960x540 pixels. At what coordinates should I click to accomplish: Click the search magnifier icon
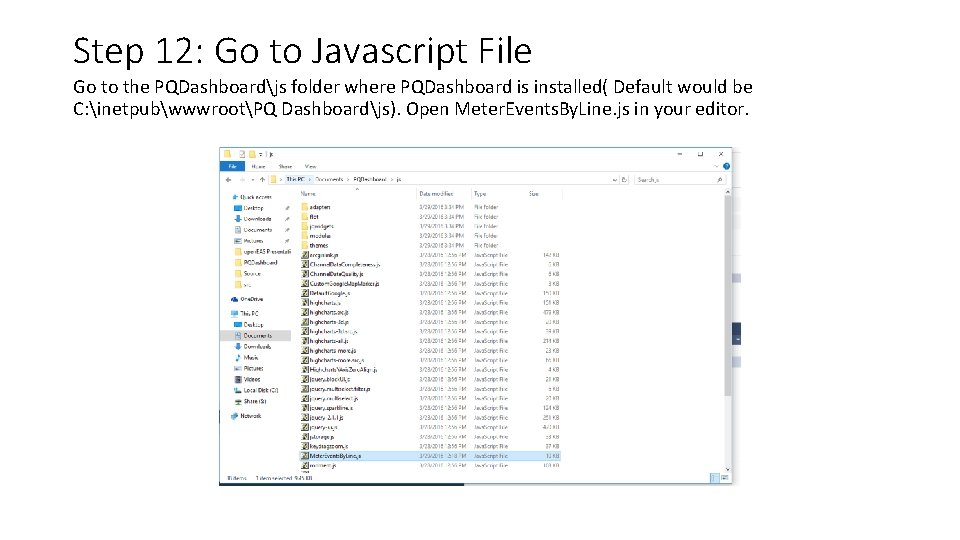pos(719,179)
